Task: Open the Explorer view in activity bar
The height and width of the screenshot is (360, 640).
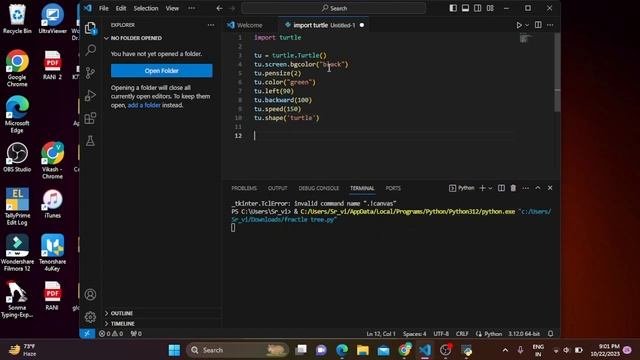Action: 90,28
